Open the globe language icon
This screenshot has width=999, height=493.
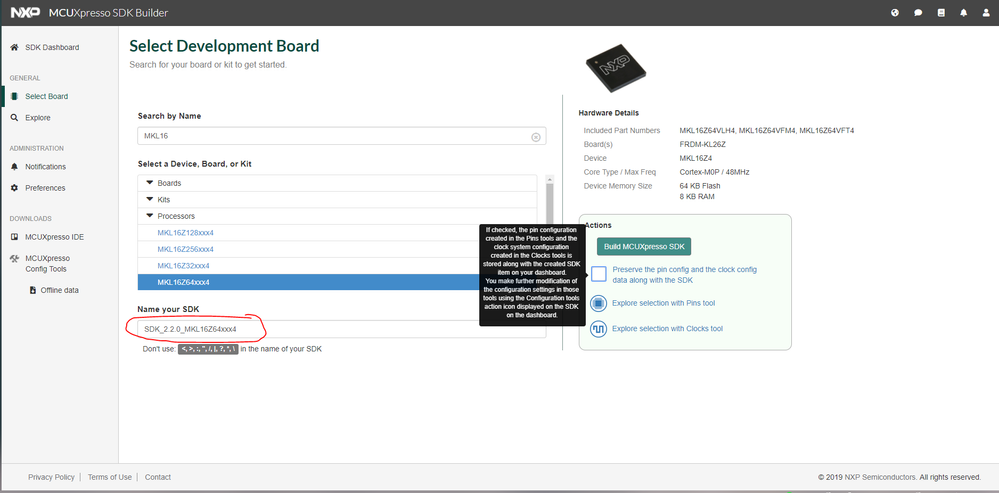click(x=895, y=13)
